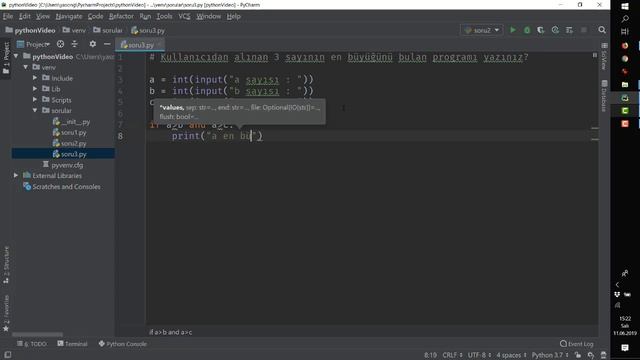
Task: Open the Edit menu
Action: click(x=24, y=16)
